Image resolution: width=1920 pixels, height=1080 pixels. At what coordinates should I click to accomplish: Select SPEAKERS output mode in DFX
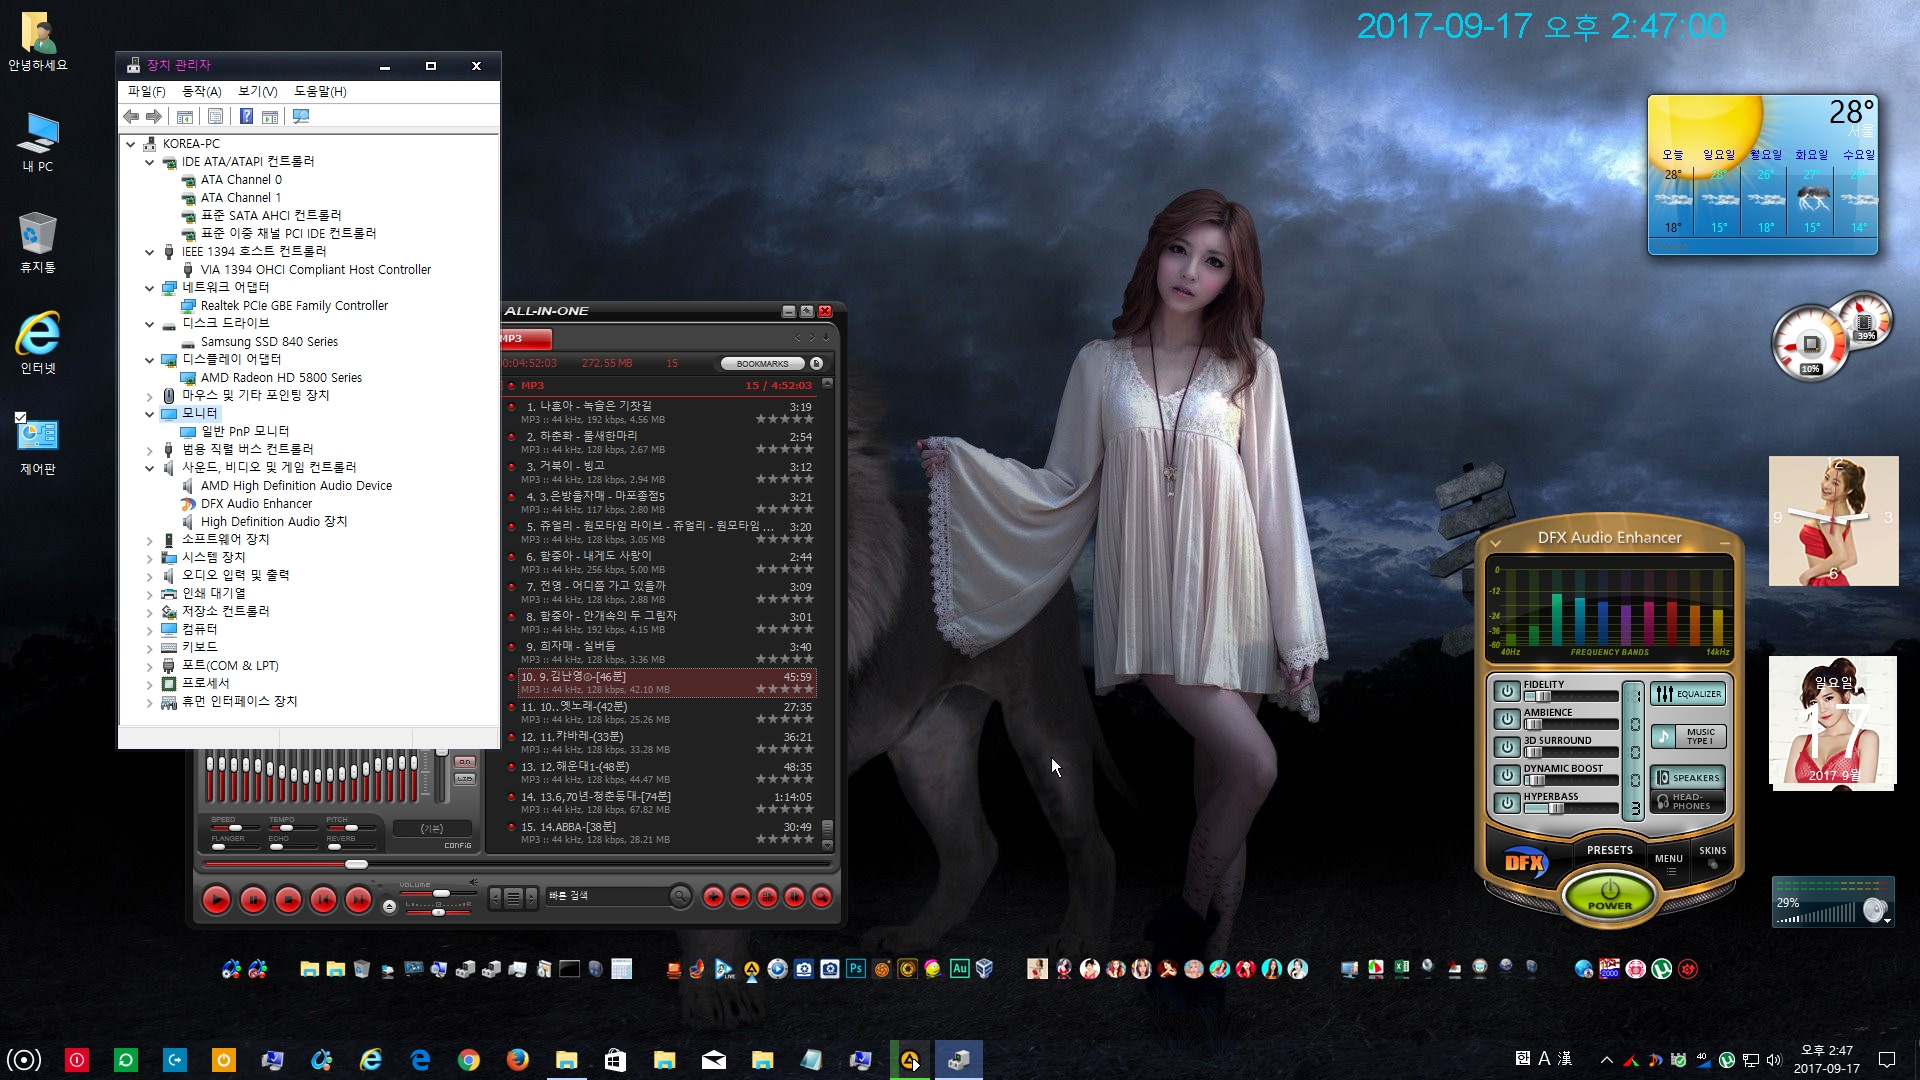coord(1688,778)
